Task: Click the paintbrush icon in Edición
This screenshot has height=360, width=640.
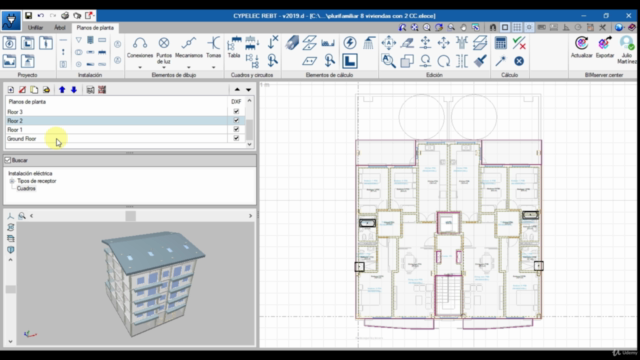Action: click(480, 61)
